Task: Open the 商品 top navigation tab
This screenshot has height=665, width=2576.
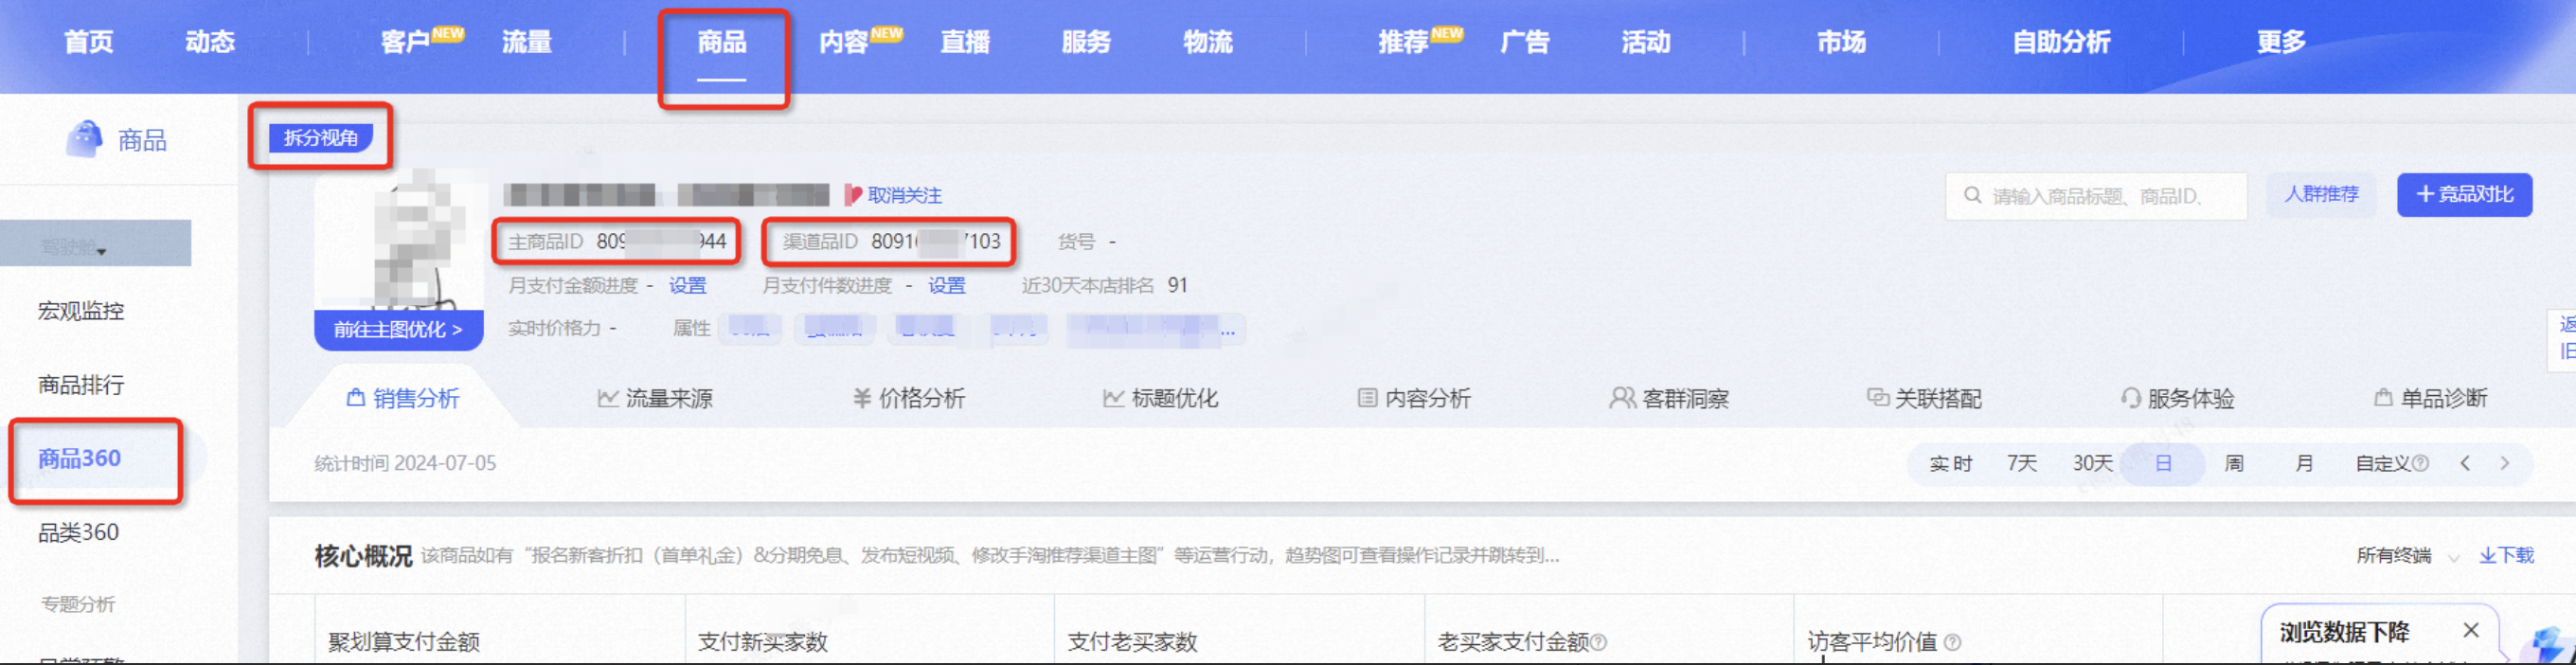Action: [722, 42]
